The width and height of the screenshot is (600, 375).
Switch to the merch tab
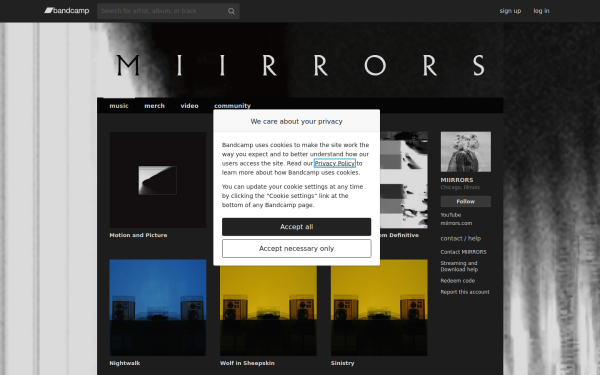tap(154, 106)
